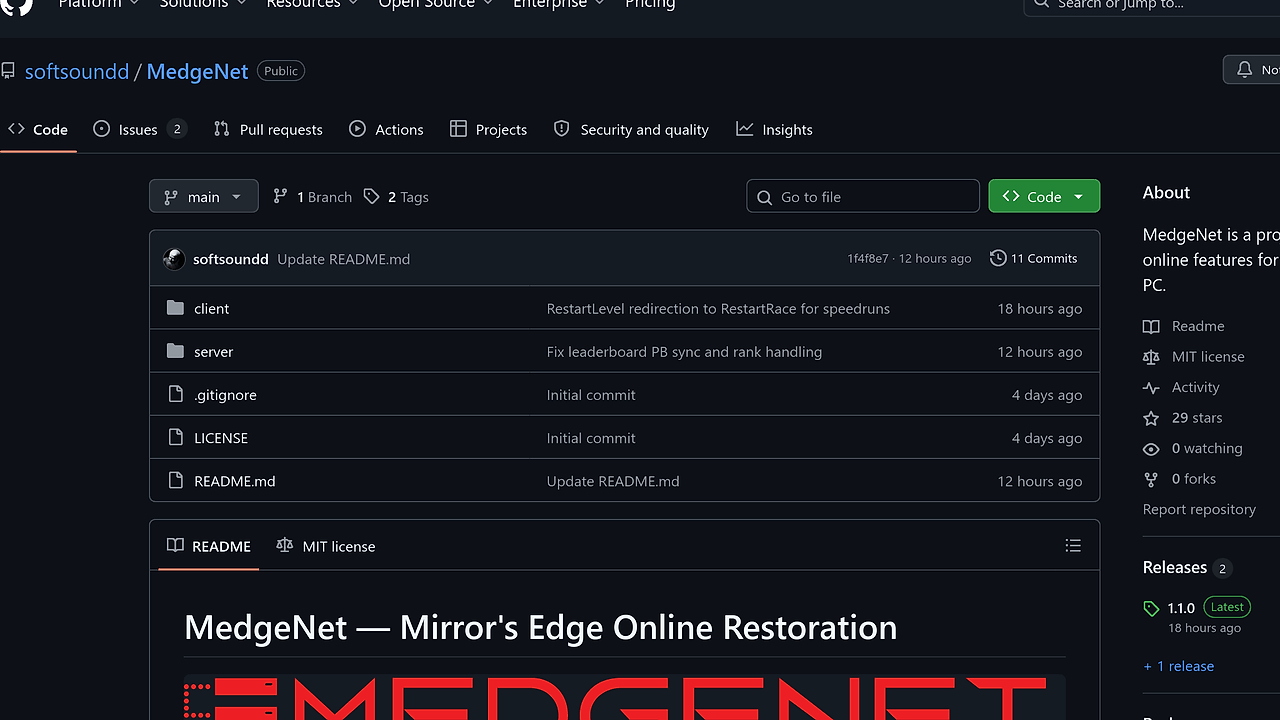Open the Readme link in About
The width and height of the screenshot is (1280, 720).
tap(1184, 326)
